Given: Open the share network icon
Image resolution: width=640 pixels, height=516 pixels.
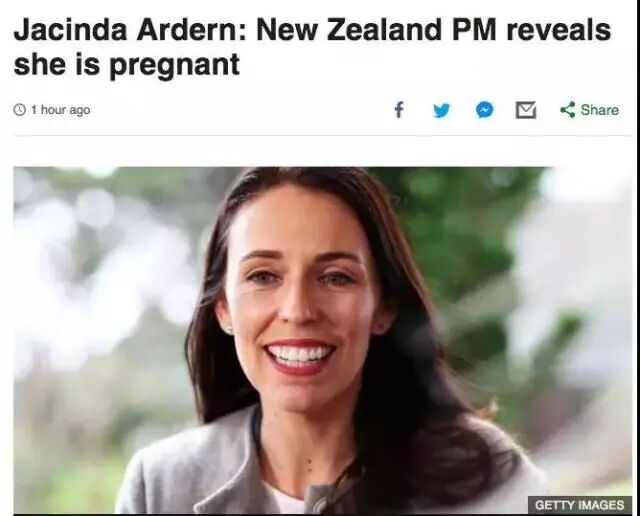Looking at the screenshot, I should 567,110.
